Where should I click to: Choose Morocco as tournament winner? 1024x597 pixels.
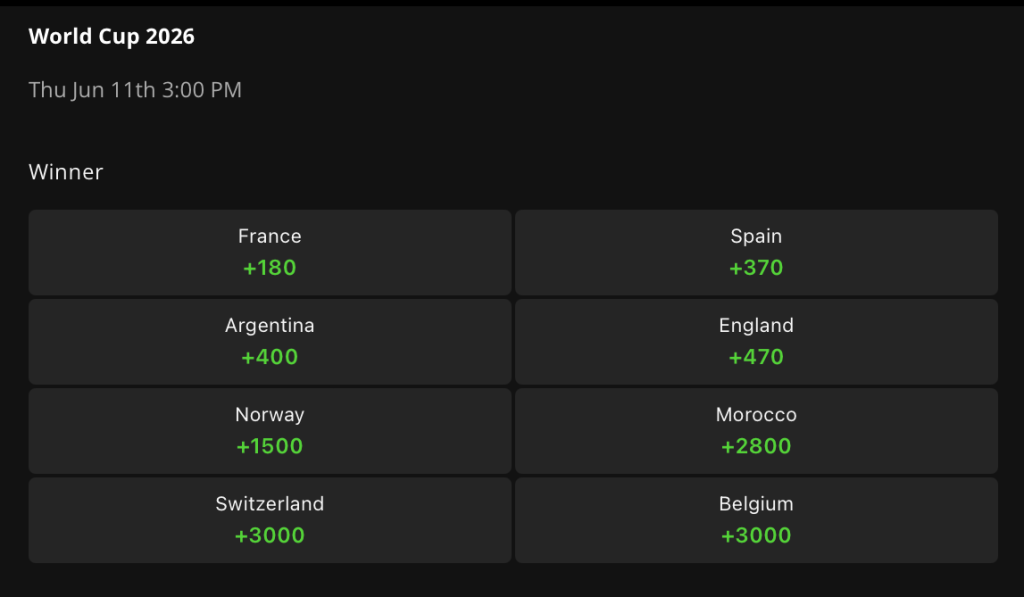[x=756, y=431]
